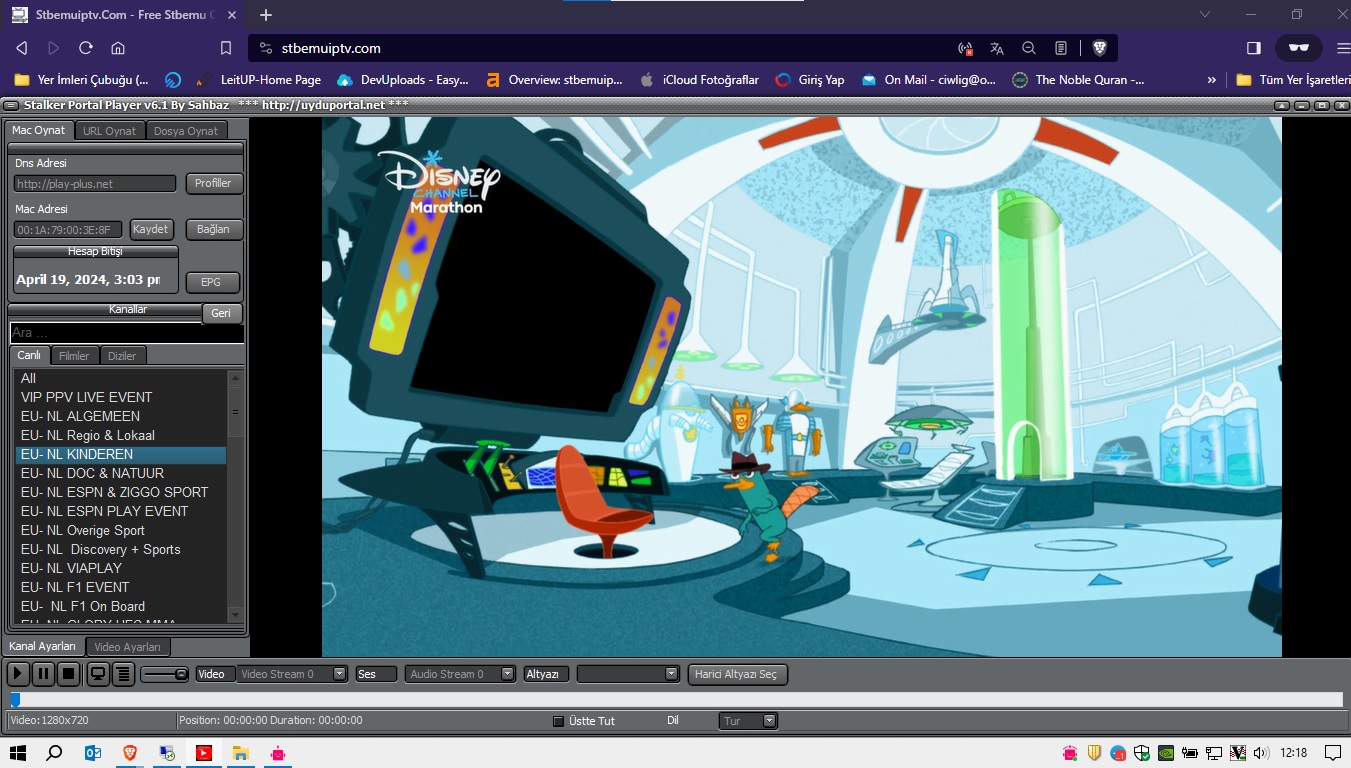Select the Canlı tab

click(29, 355)
